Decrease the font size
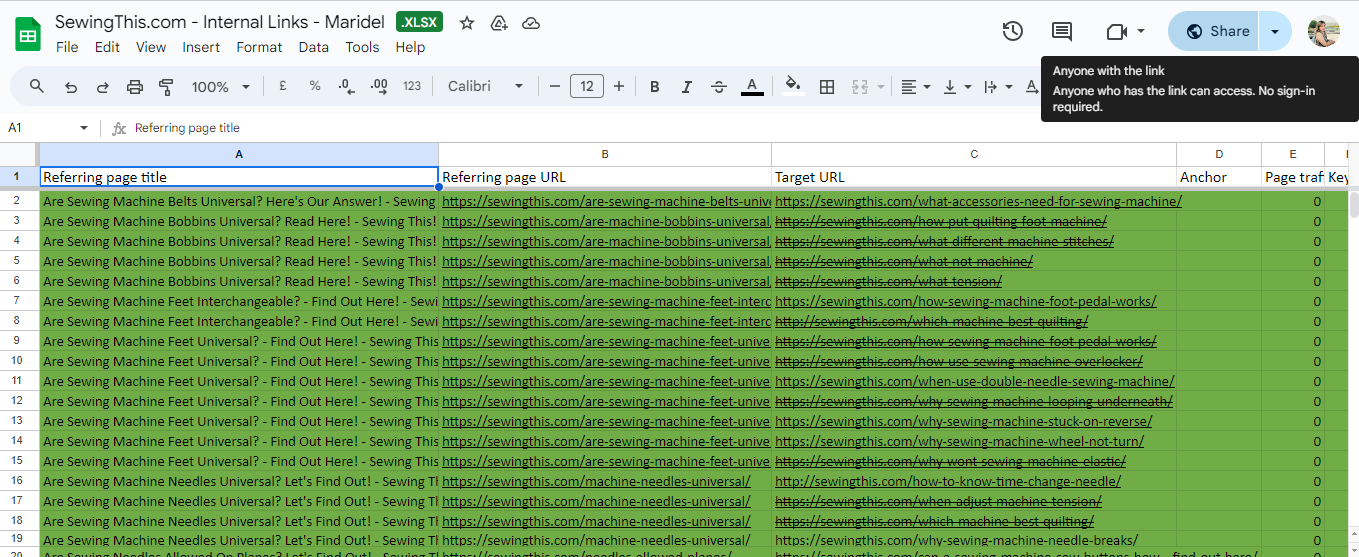The width and height of the screenshot is (1359, 557). (555, 87)
